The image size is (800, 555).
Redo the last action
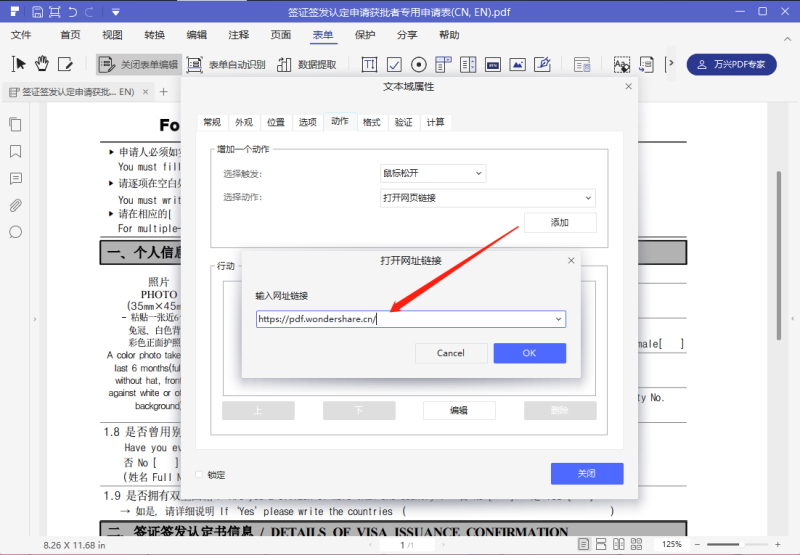(90, 12)
